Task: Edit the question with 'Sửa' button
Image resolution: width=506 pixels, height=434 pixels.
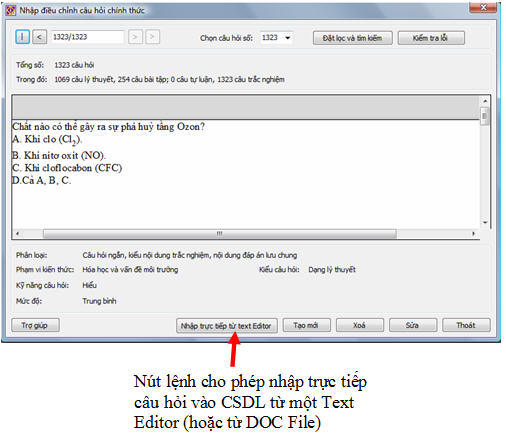Action: [x=413, y=325]
